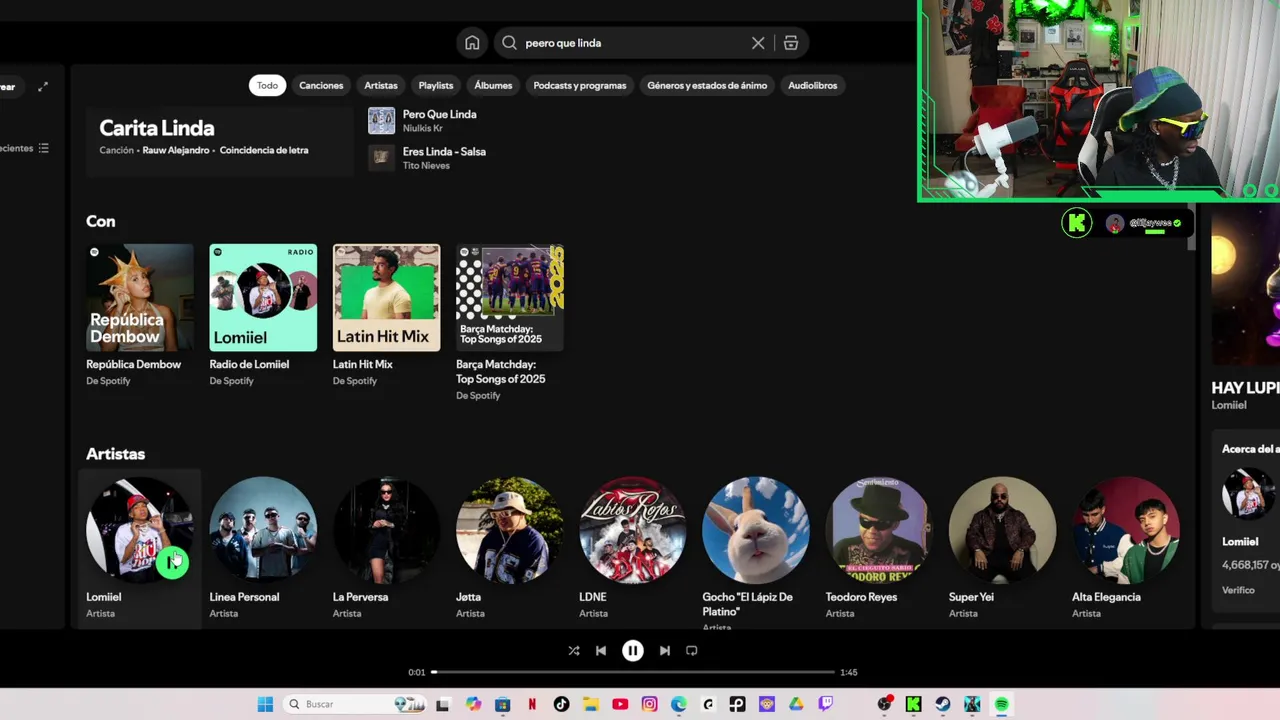The width and height of the screenshot is (1280, 720).
Task: Toggle the repeat button
Action: tap(692, 651)
